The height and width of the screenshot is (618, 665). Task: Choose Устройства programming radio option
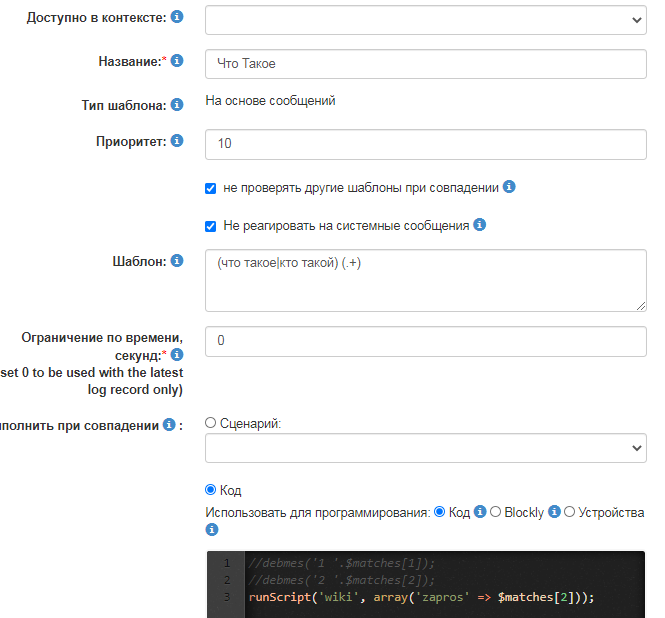pyautogui.click(x=570, y=512)
